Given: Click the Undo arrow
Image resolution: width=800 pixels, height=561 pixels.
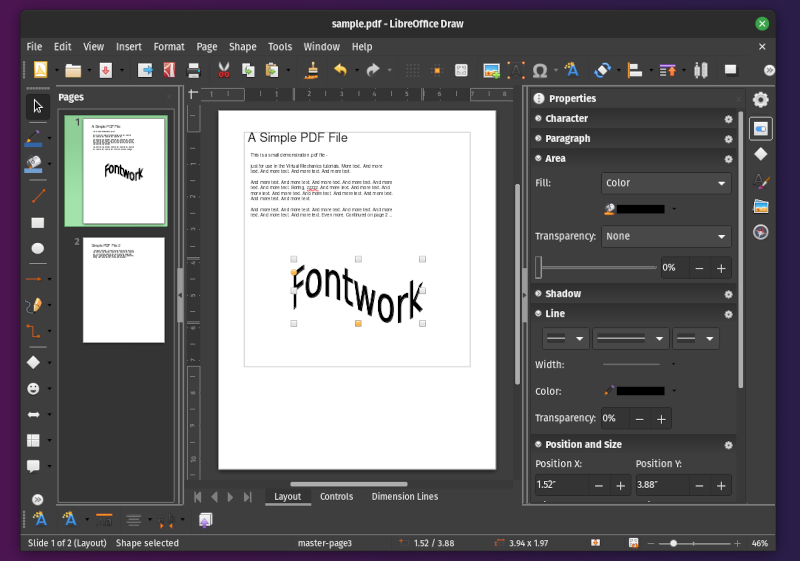Looking at the screenshot, I should pos(340,70).
